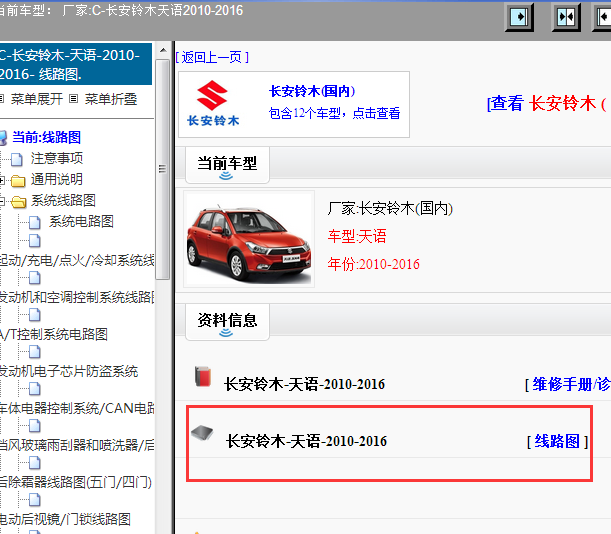Expand the 通用说明 folder plus toggle
Screen dimensions: 611x534
point(2,180)
